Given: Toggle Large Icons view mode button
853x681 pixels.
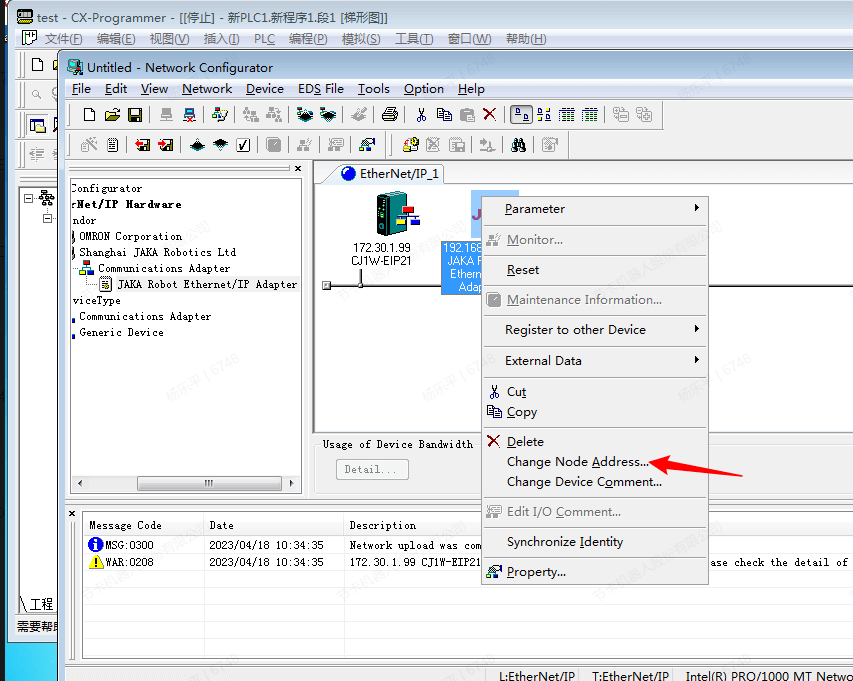Looking at the screenshot, I should click(521, 115).
